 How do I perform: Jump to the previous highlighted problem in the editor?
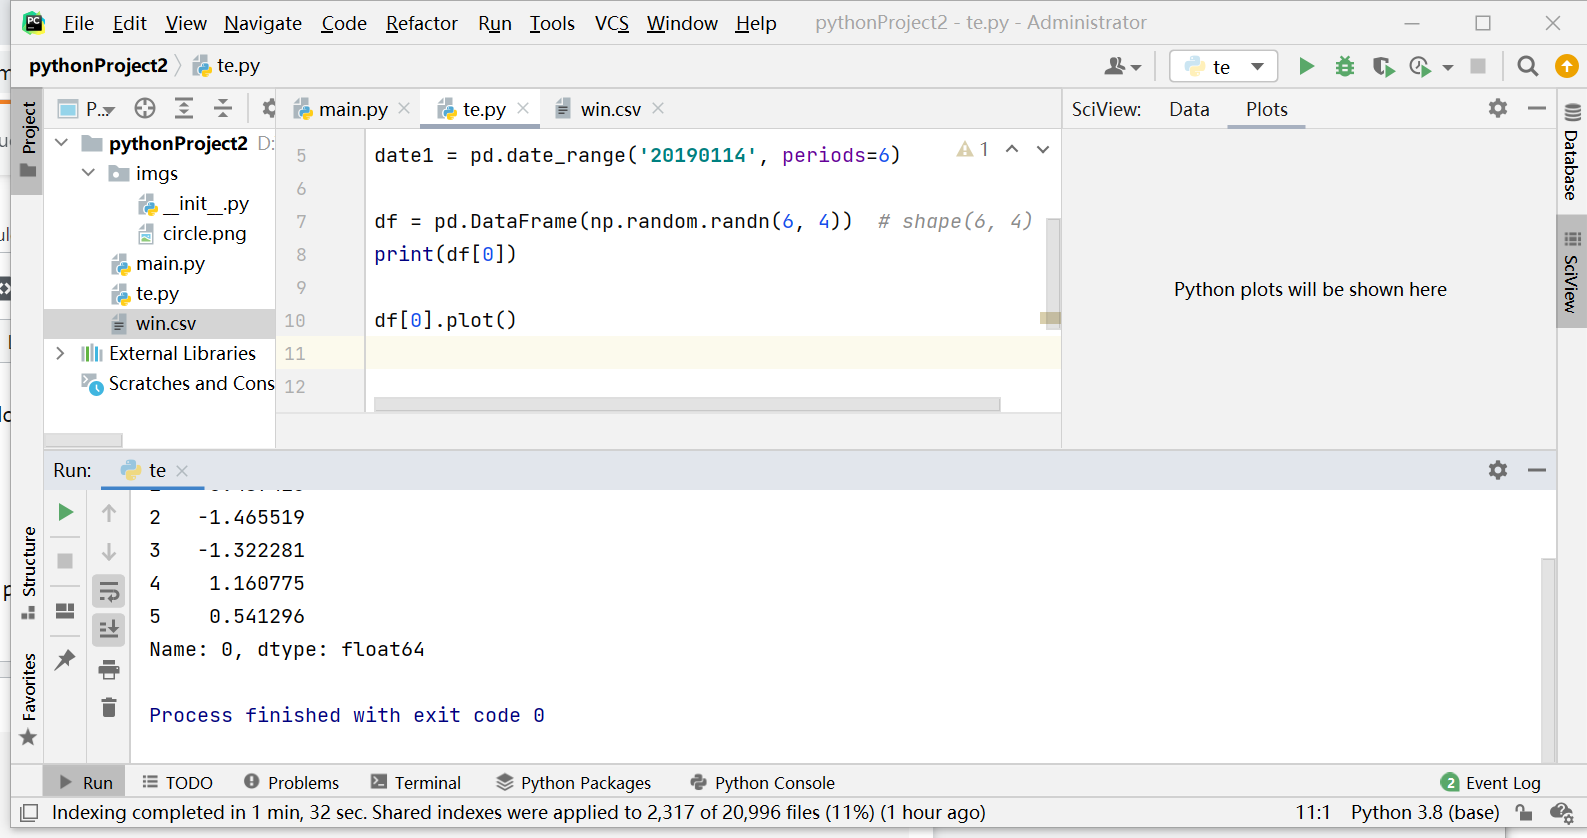(1012, 149)
